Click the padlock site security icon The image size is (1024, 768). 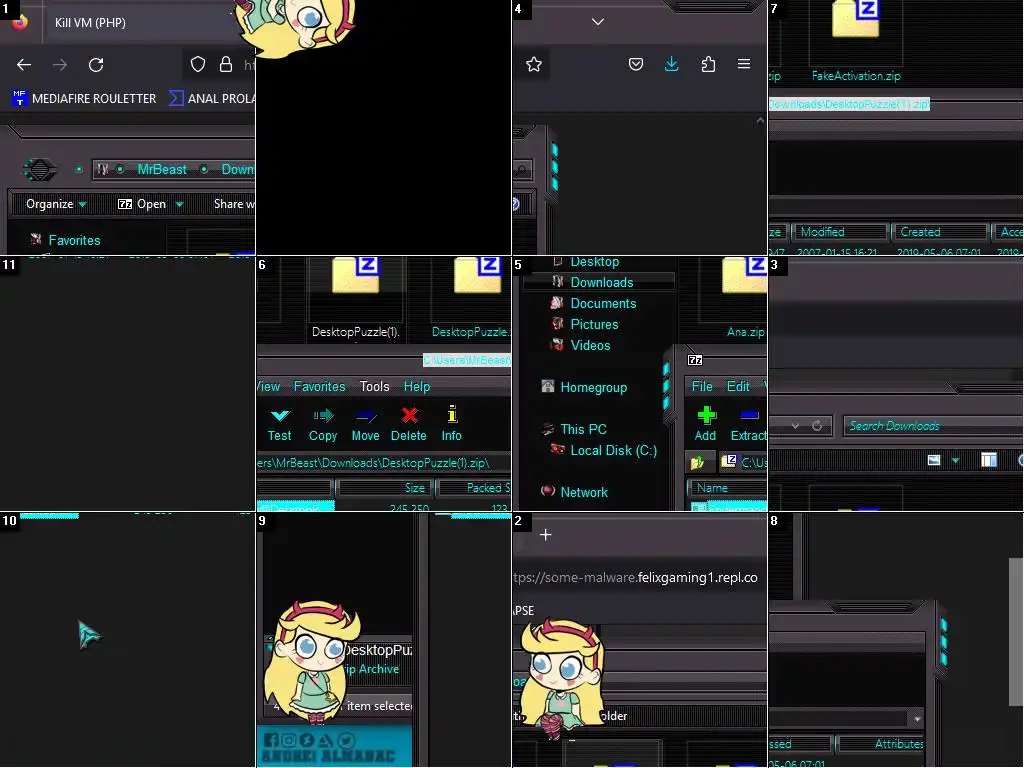pos(226,64)
